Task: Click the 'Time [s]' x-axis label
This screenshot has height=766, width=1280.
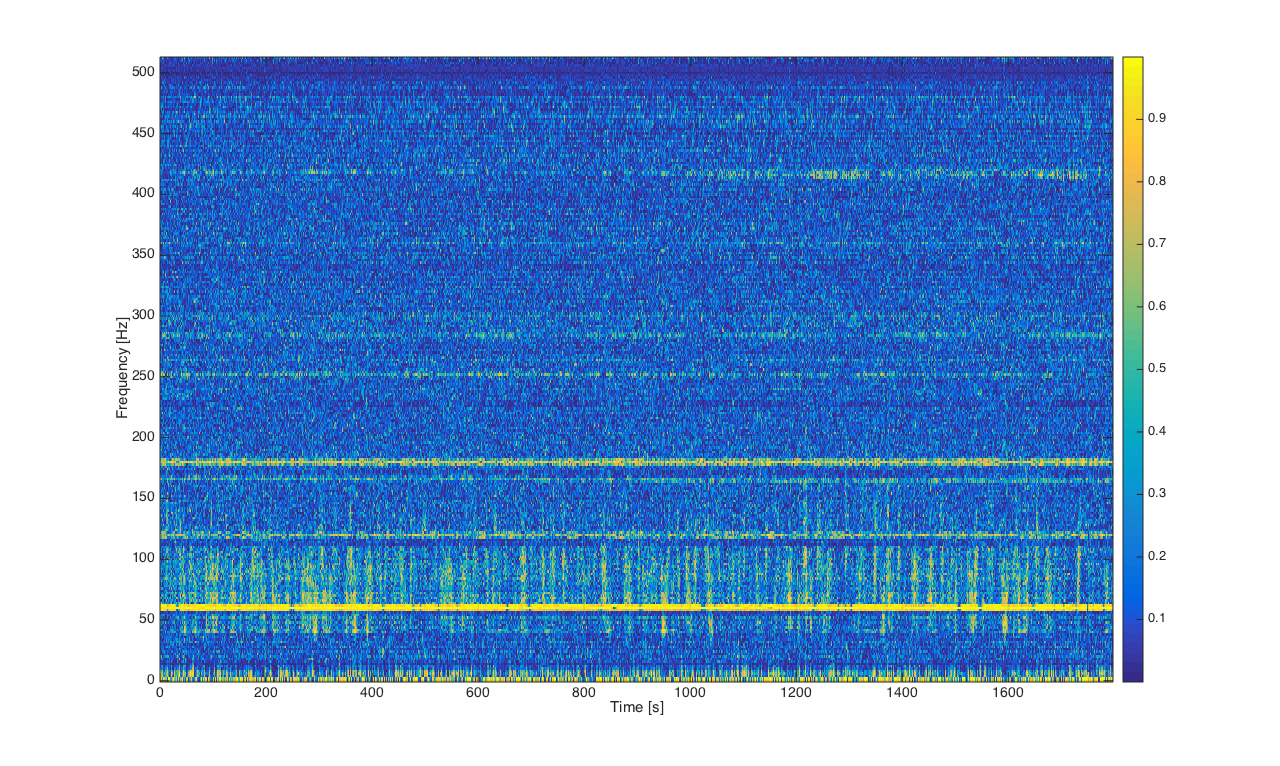Action: click(637, 708)
